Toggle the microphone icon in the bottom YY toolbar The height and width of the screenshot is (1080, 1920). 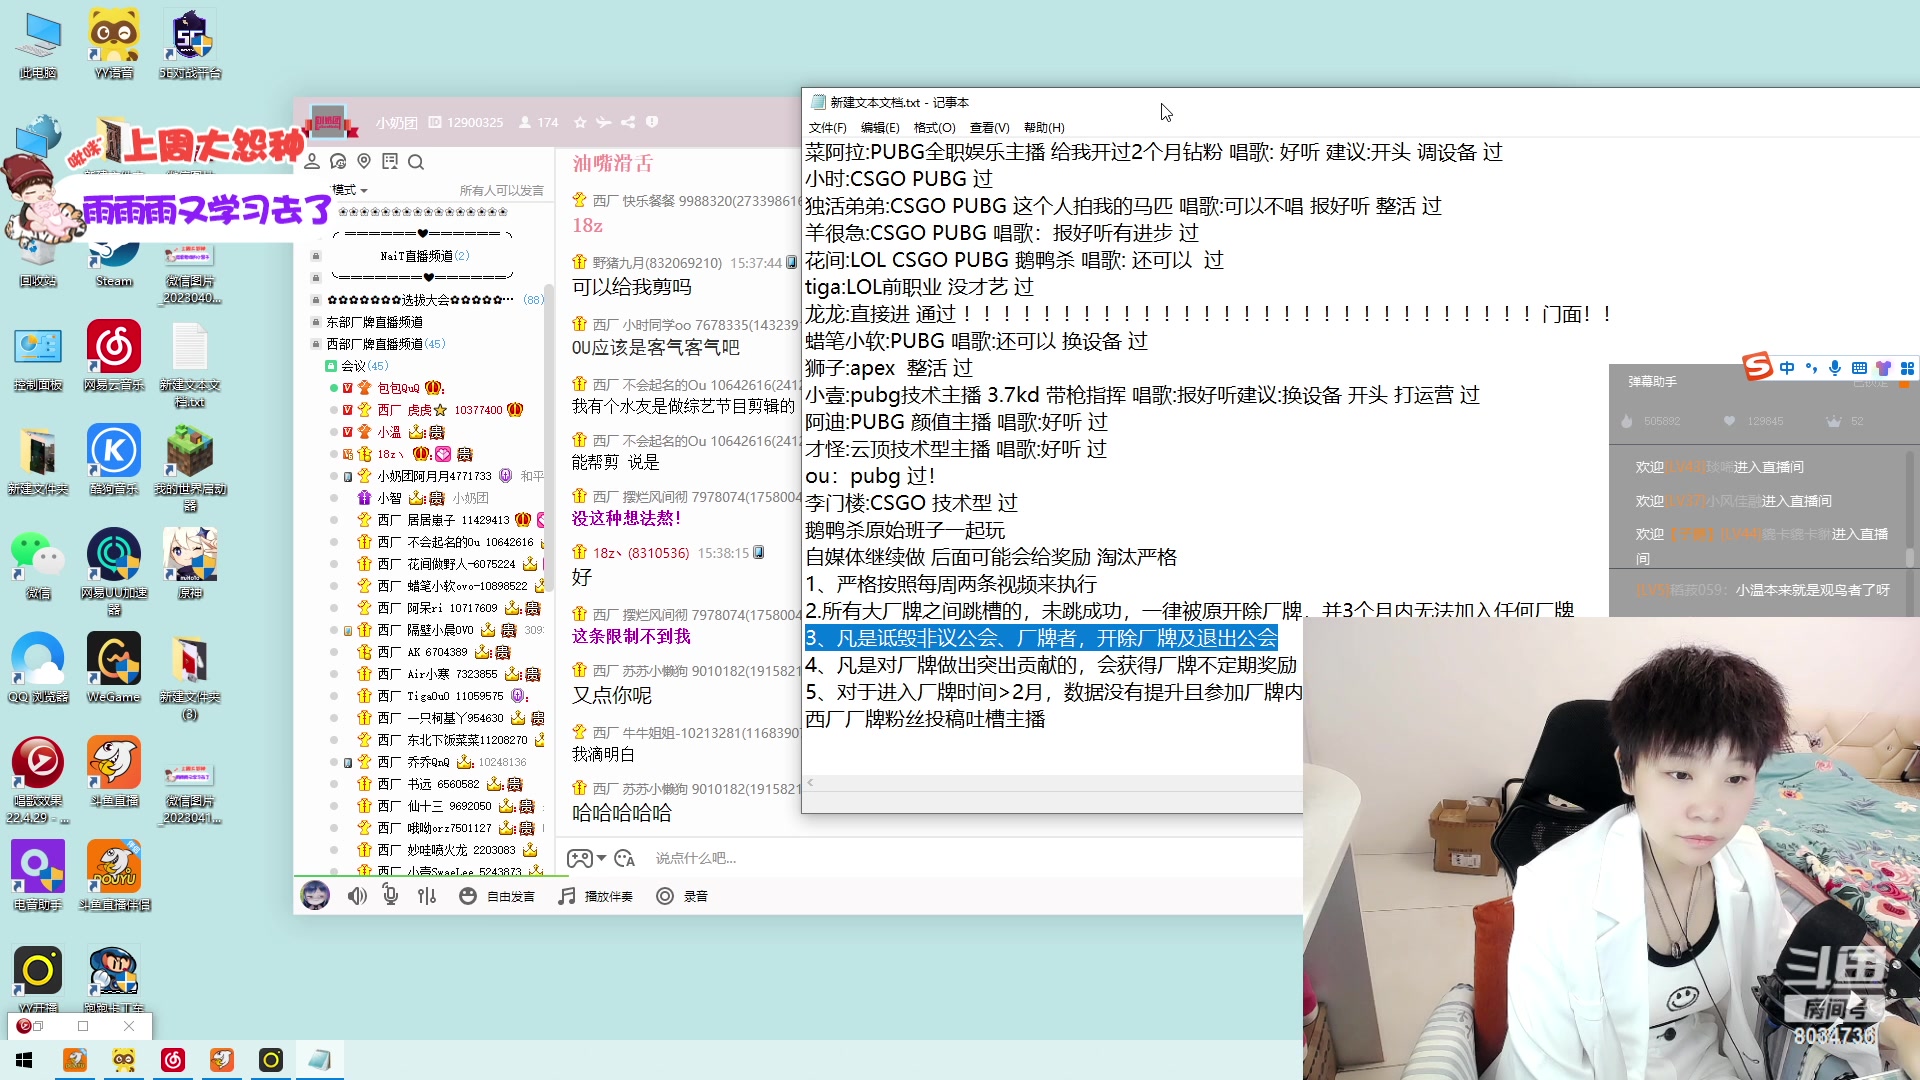tap(391, 896)
